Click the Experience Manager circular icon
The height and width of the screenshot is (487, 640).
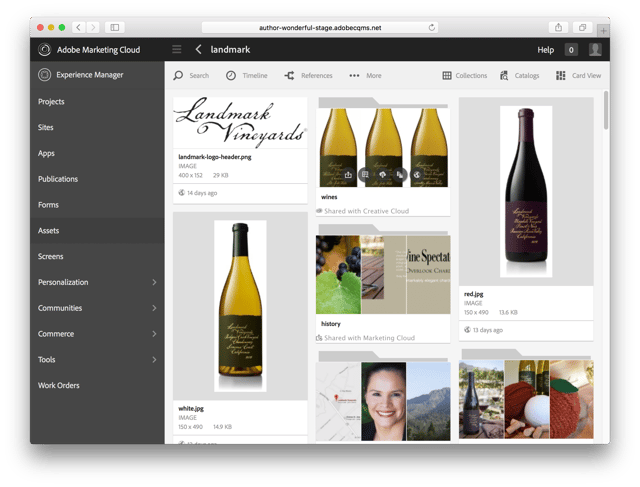tap(44, 75)
